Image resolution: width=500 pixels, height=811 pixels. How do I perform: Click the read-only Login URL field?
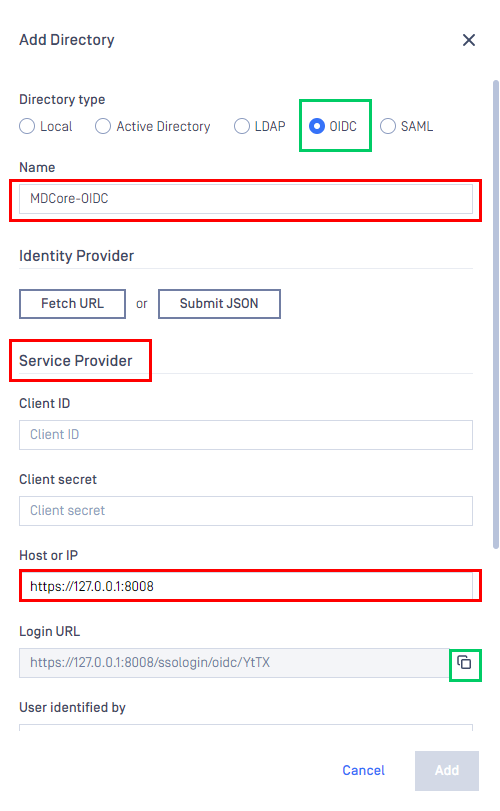(x=234, y=663)
